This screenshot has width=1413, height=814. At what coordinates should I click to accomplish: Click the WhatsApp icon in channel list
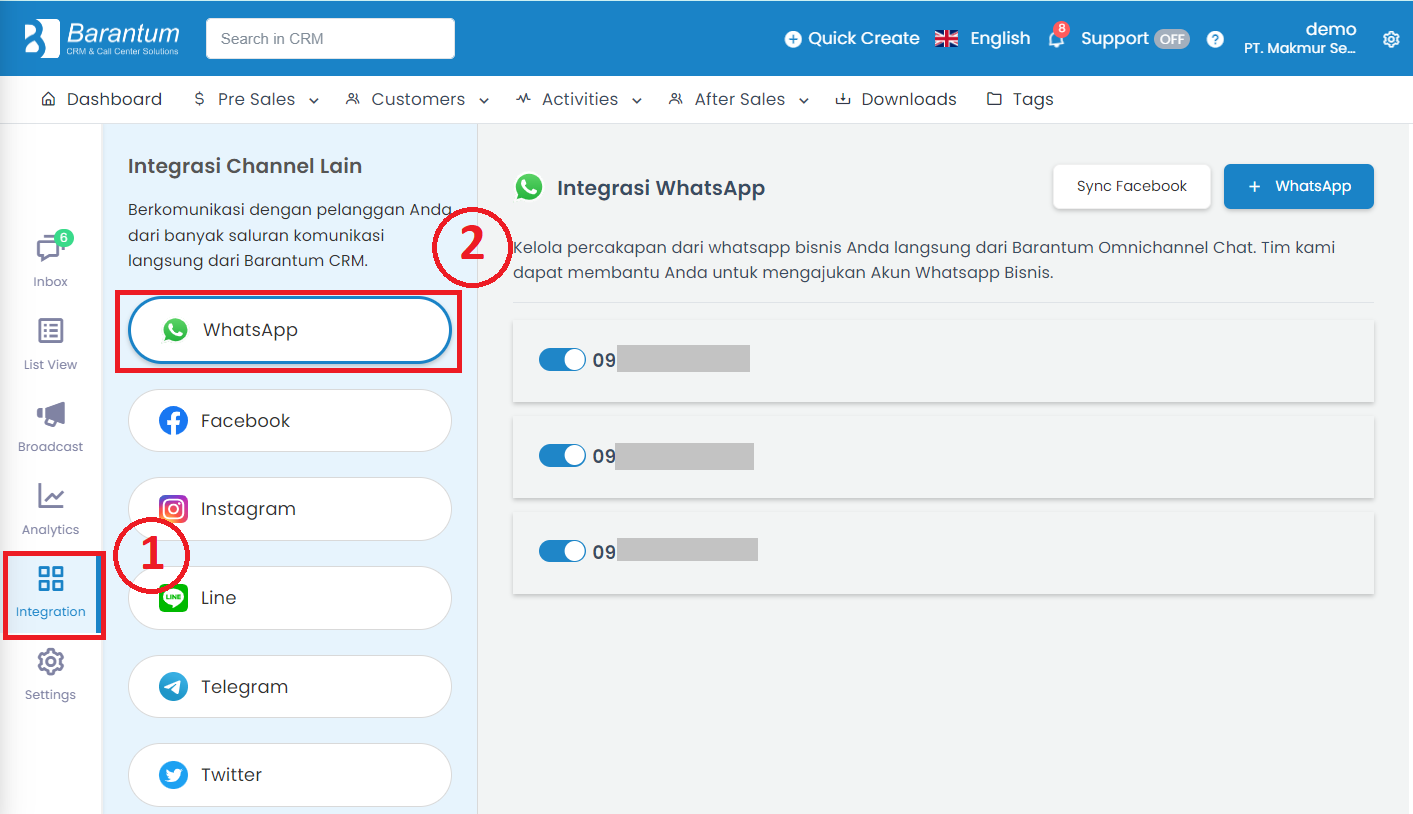[175, 330]
